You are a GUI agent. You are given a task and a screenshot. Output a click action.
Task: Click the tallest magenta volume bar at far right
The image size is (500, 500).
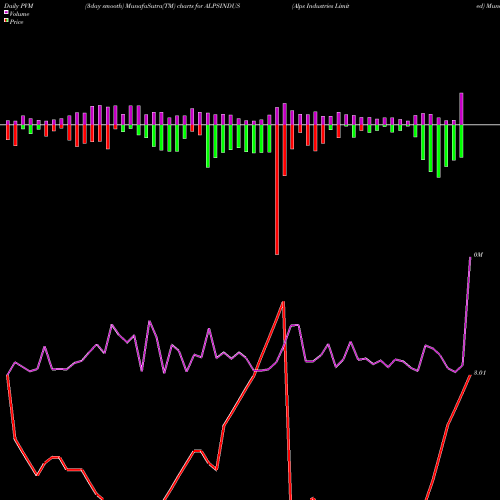coord(461,109)
